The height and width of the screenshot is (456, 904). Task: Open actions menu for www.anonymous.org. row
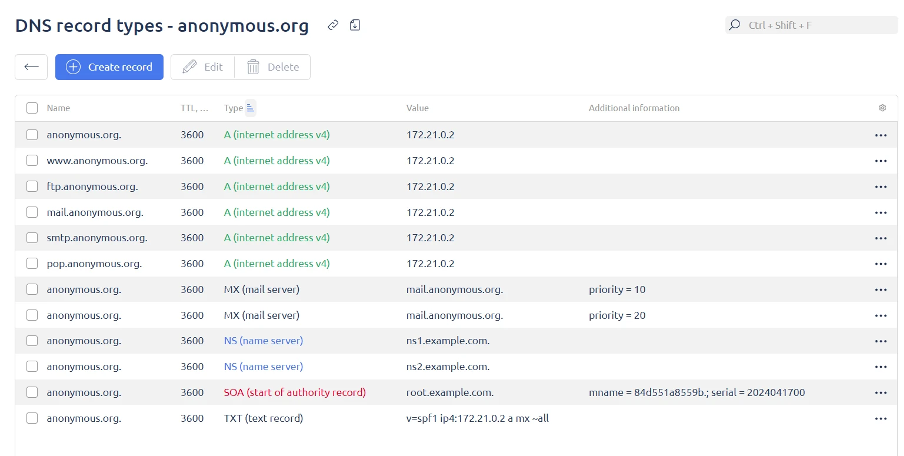click(x=880, y=161)
